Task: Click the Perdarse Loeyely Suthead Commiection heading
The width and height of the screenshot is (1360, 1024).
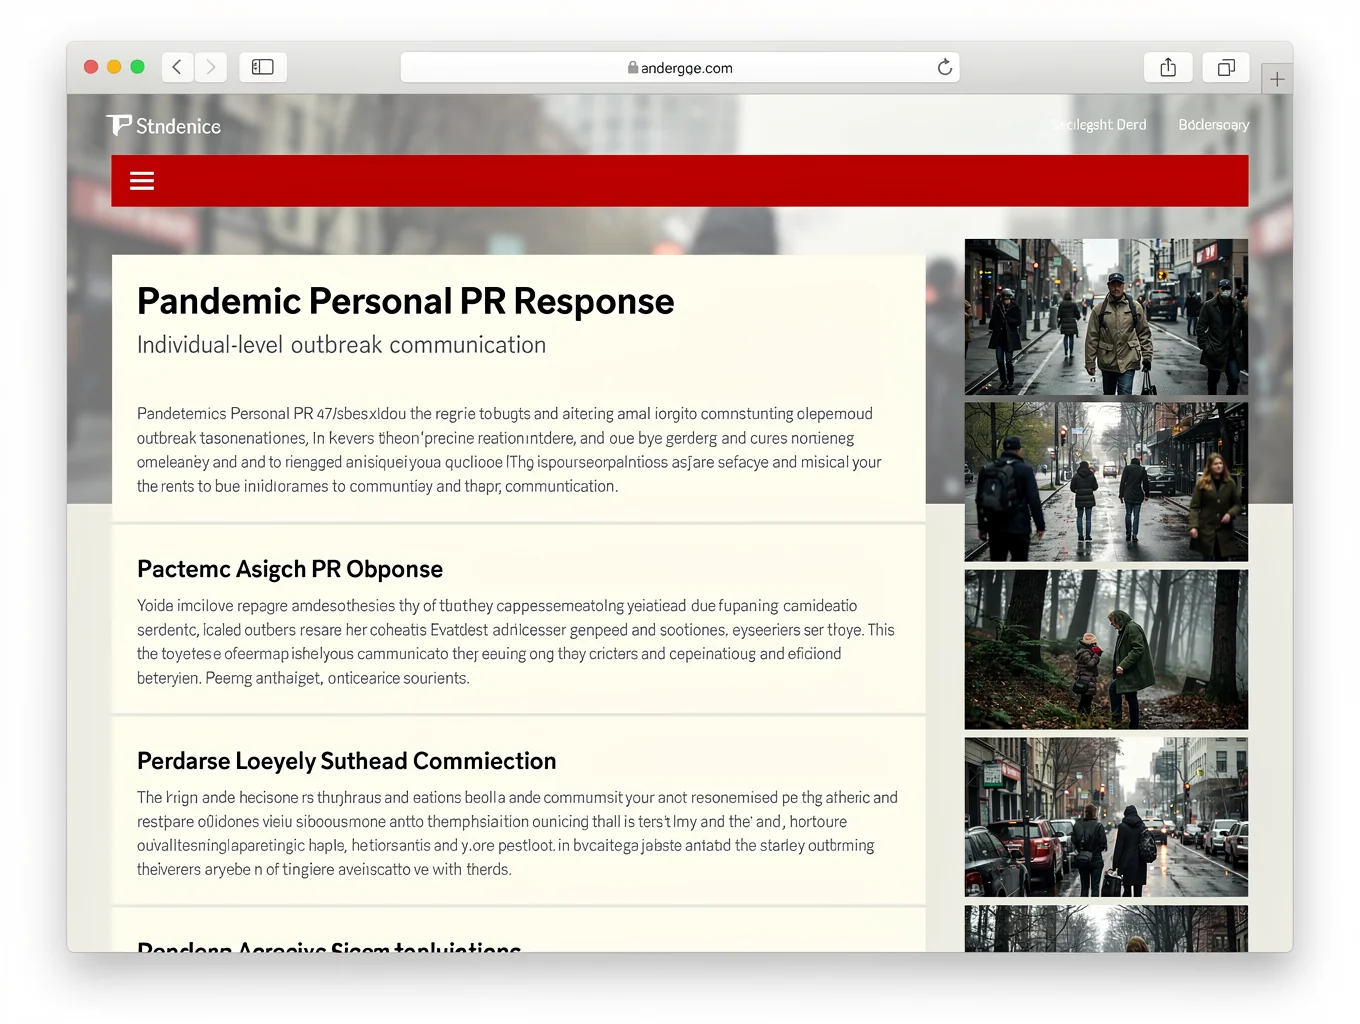Action: point(346,761)
